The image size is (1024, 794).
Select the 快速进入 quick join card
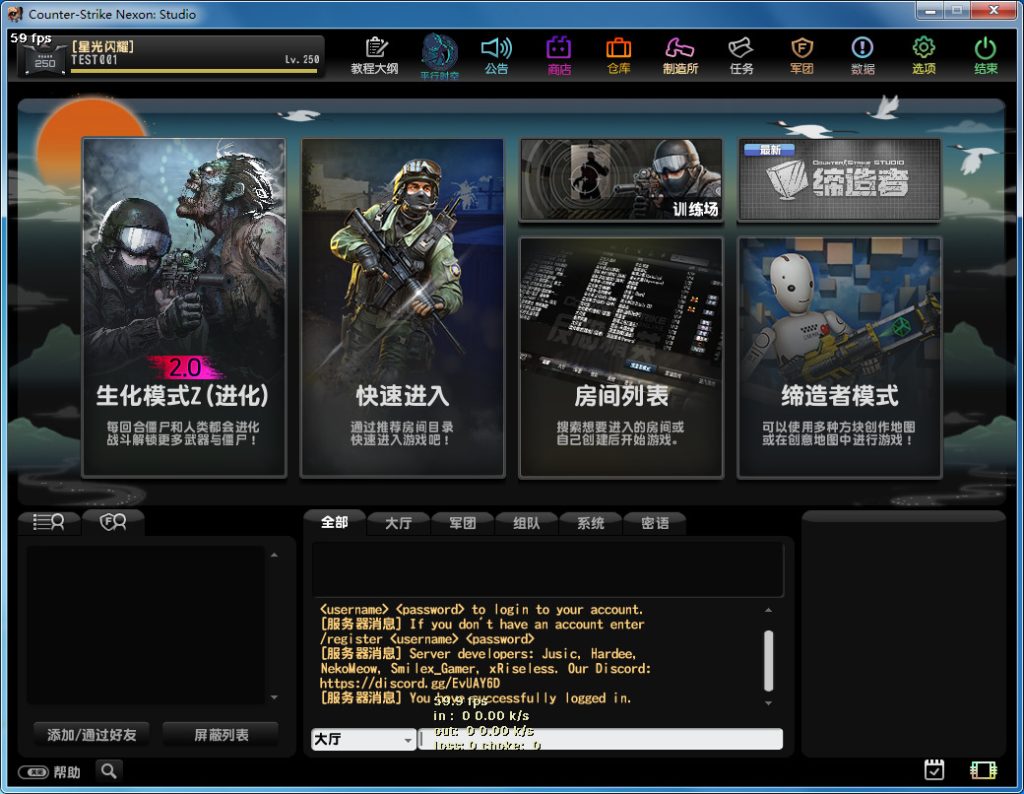[402, 308]
